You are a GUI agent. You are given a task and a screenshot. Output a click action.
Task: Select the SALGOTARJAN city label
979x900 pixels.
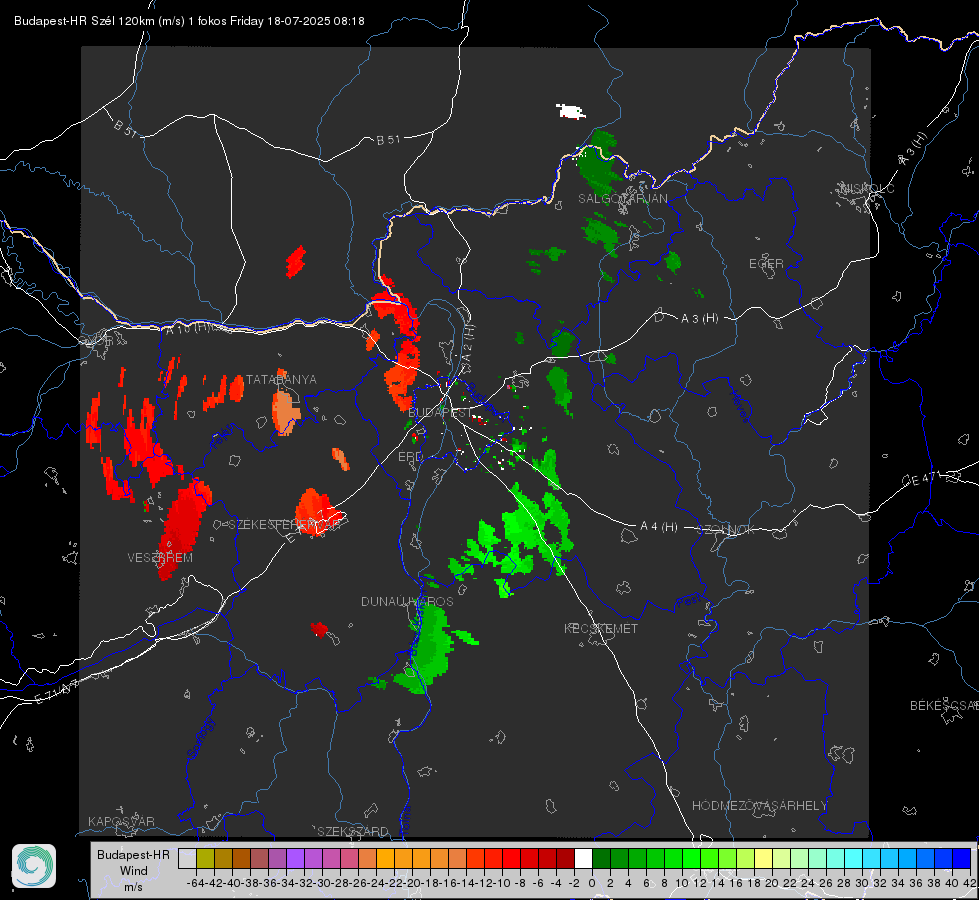622,199
